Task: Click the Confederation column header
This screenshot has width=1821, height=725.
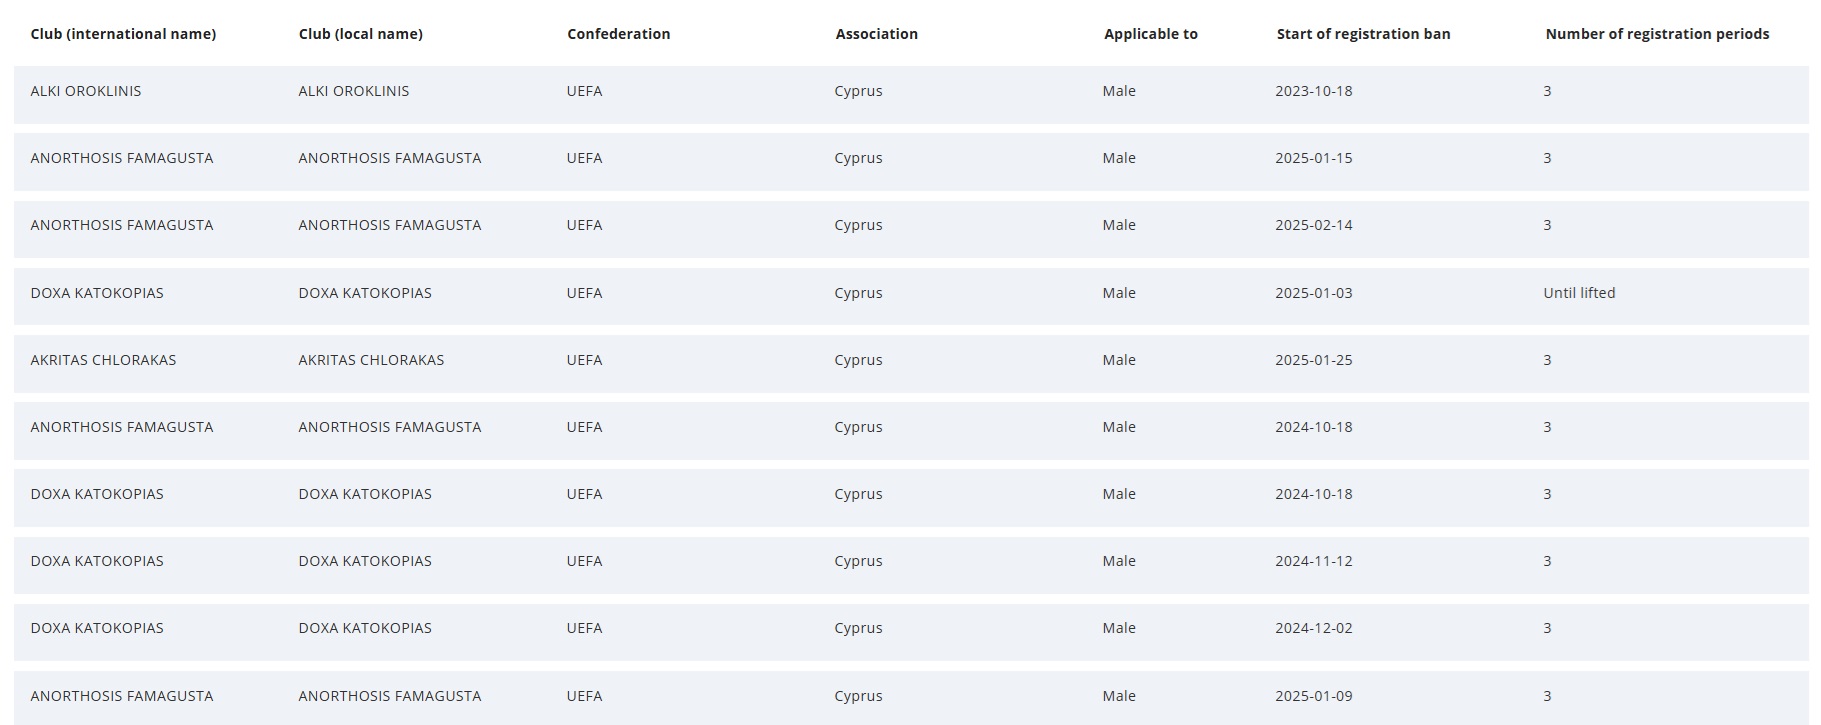Action: coord(618,34)
